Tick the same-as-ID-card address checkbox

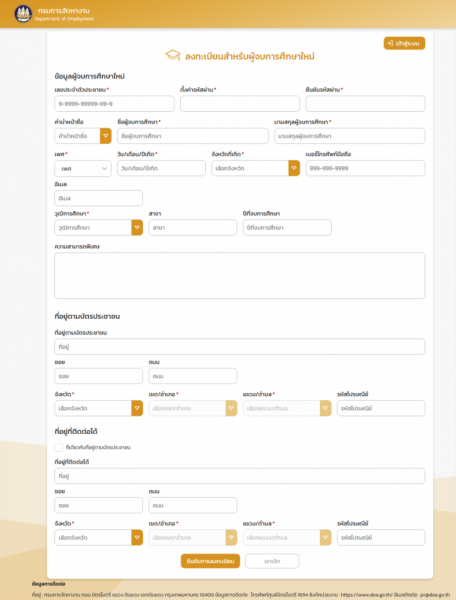(x=59, y=447)
